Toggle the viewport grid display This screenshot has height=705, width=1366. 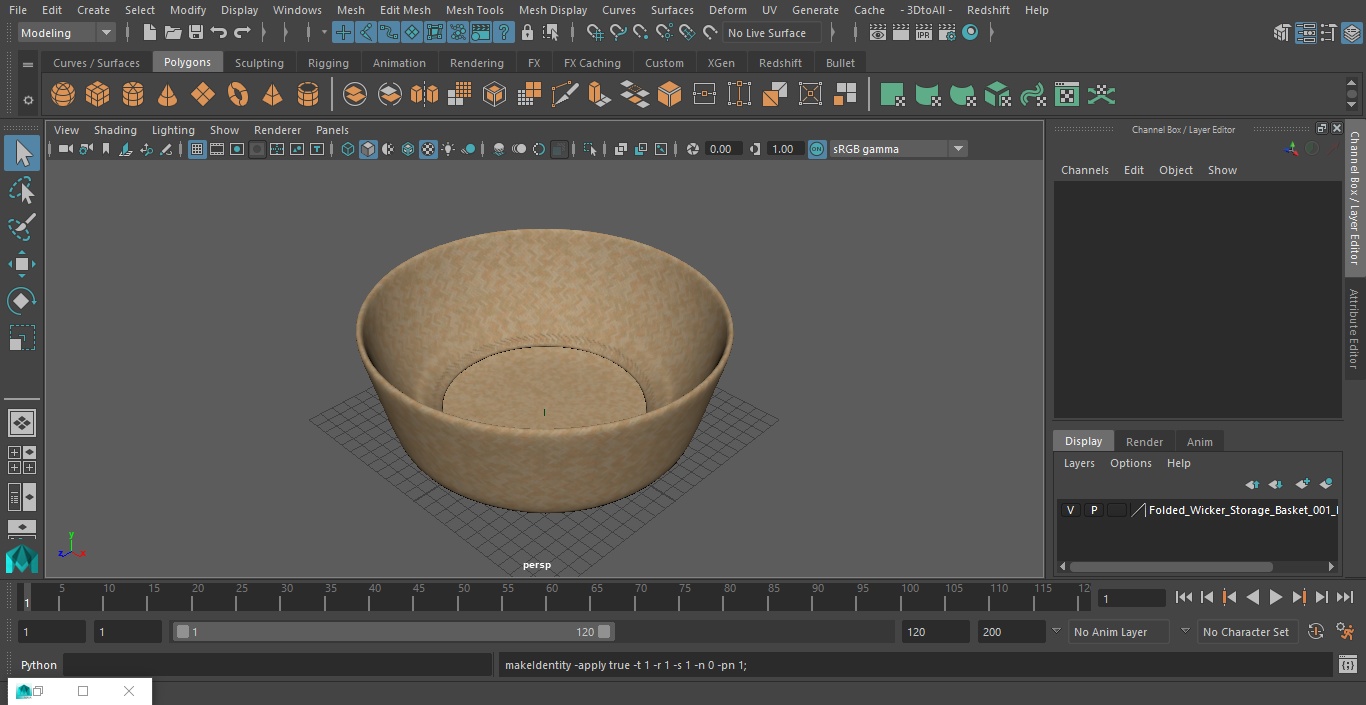(x=197, y=149)
